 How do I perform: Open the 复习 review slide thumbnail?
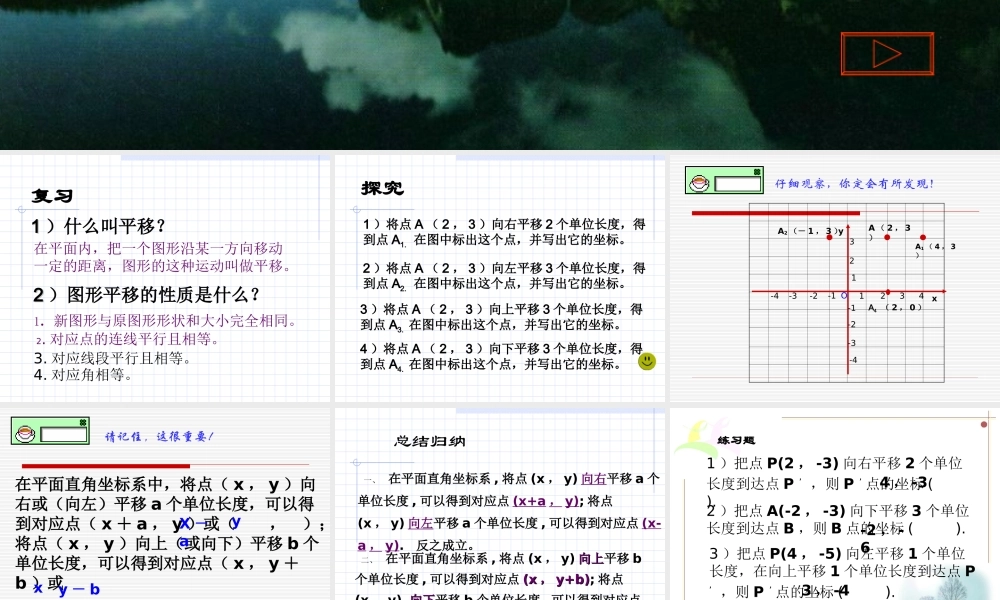[x=165, y=278]
